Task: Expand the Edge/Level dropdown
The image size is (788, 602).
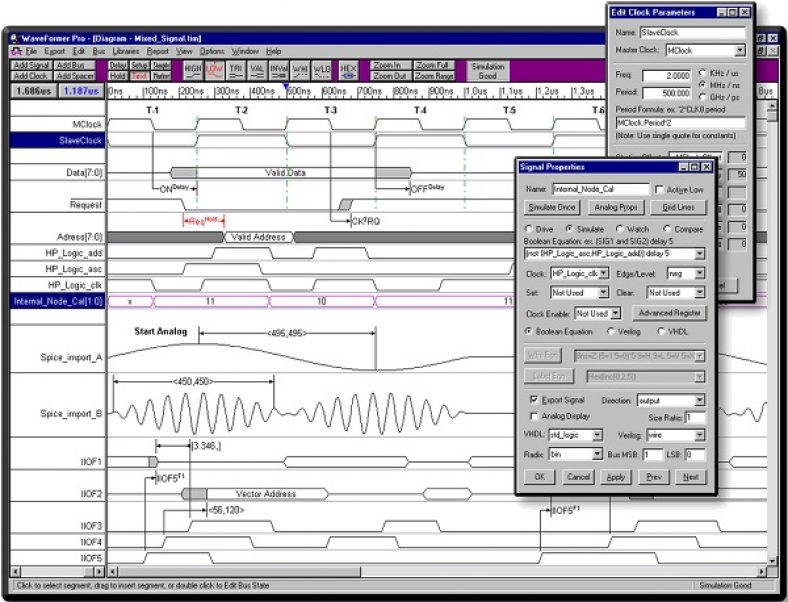Action: [x=700, y=273]
